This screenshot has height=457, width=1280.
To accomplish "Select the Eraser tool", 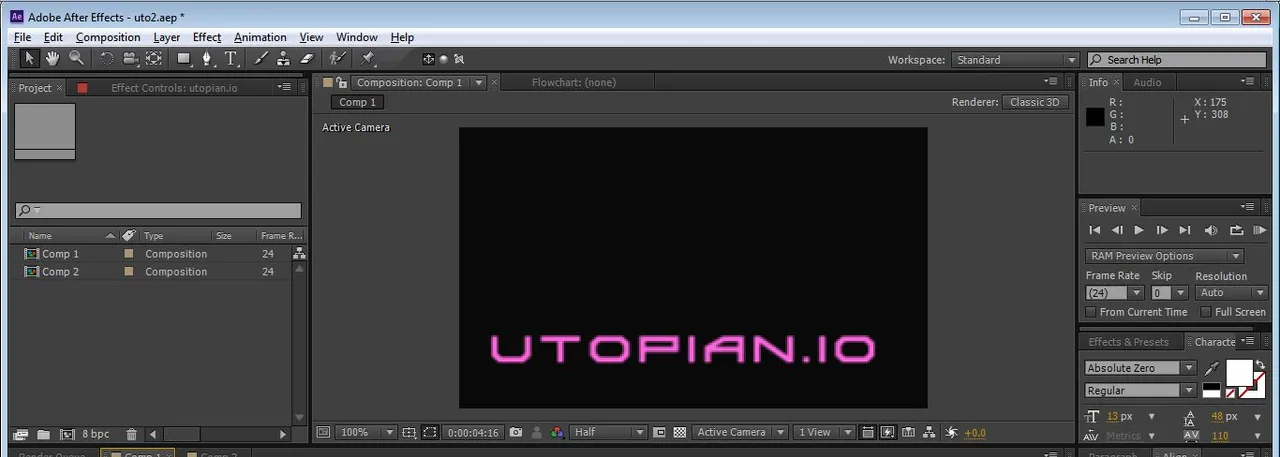I will click(x=307, y=59).
